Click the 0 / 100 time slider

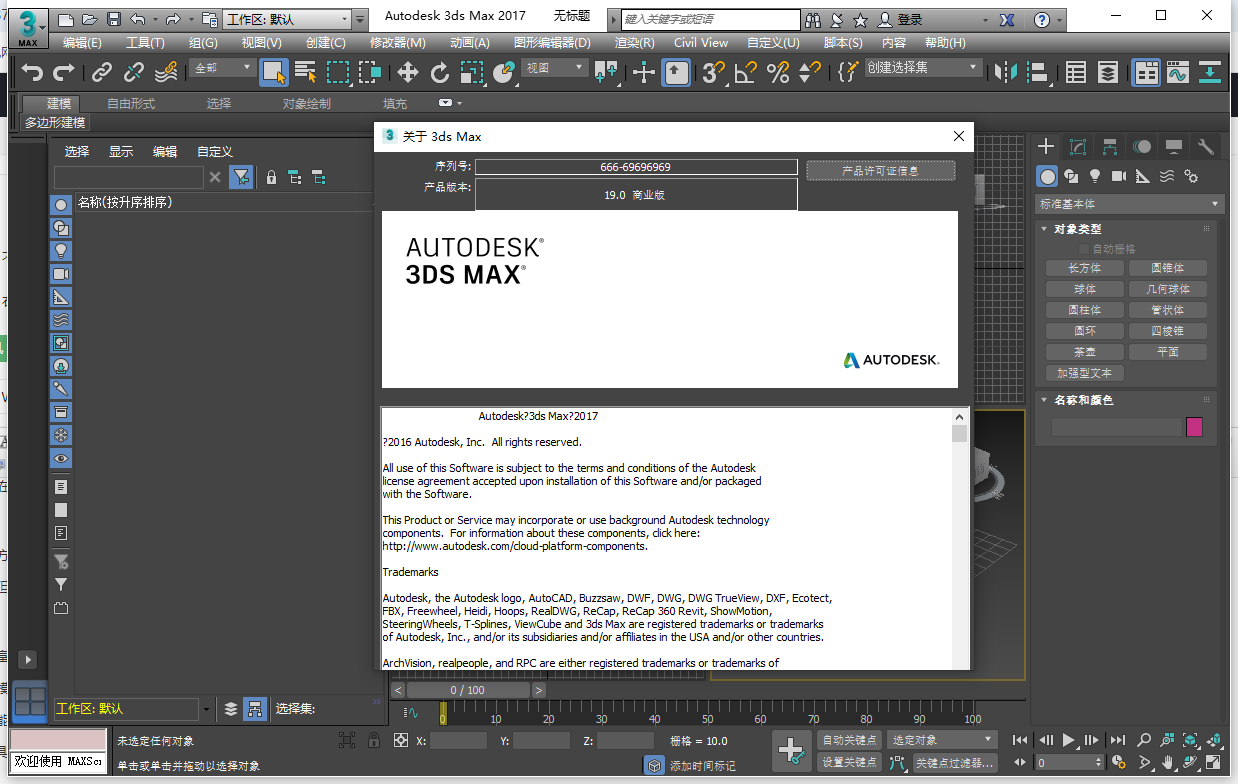pos(467,690)
